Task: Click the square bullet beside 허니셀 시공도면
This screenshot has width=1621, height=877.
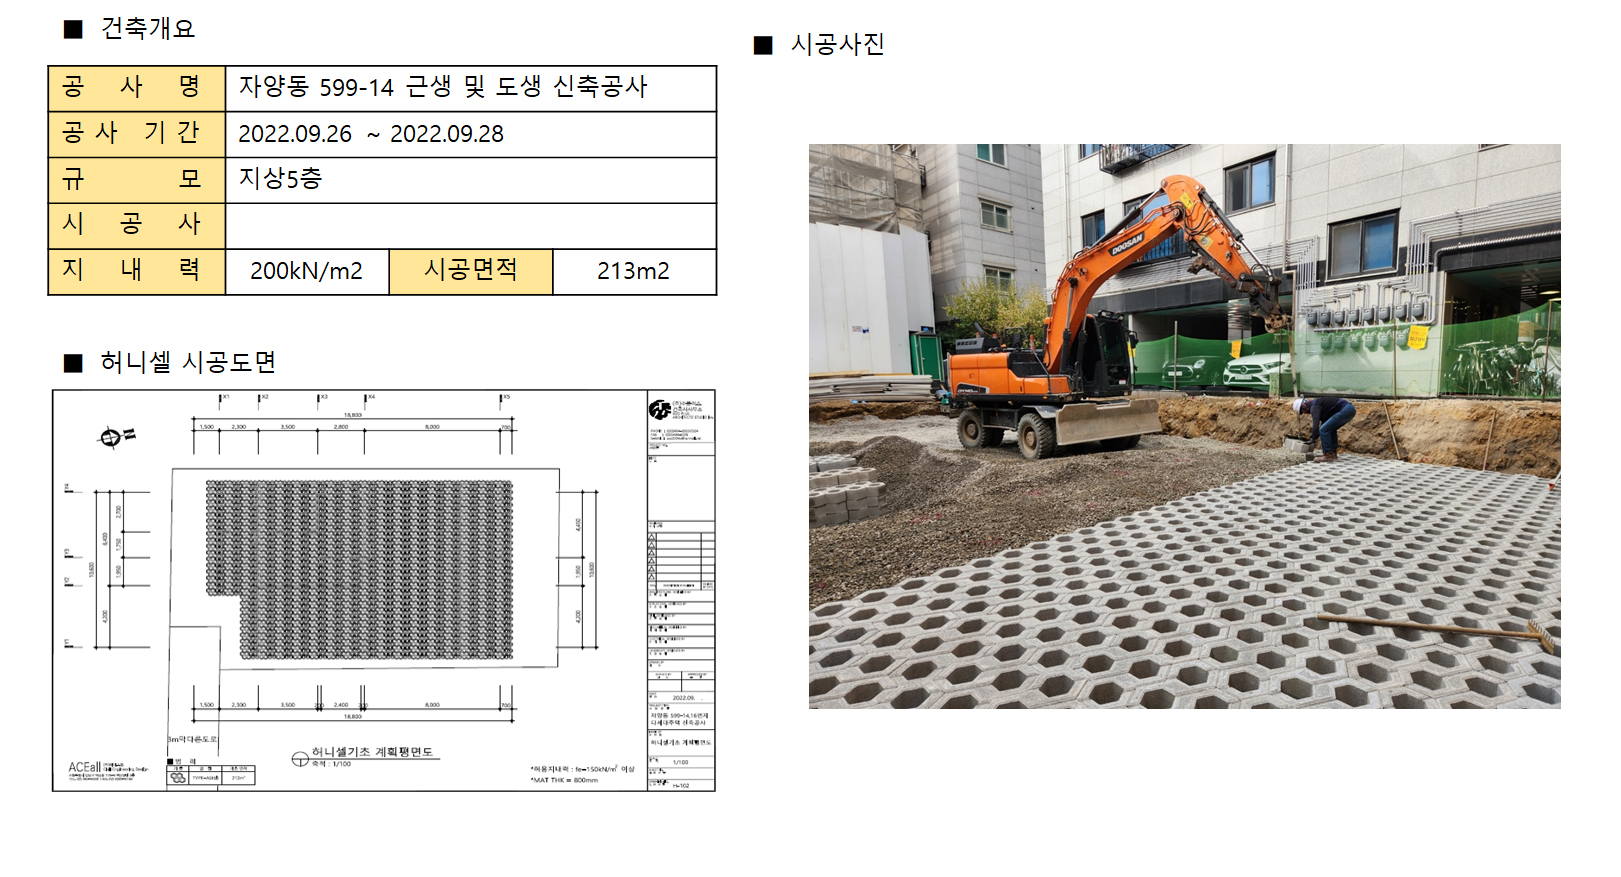Action: (x=73, y=363)
